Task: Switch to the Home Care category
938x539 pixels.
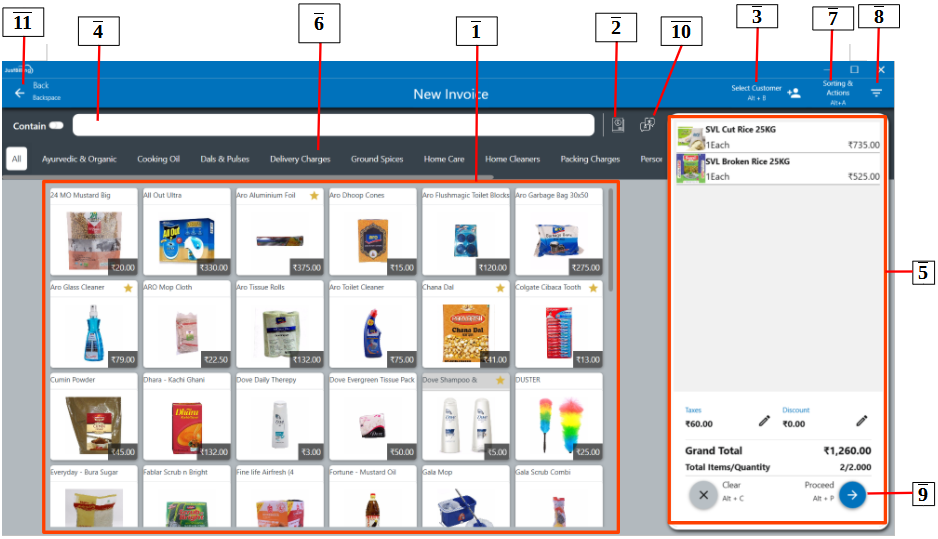Action: tap(443, 159)
